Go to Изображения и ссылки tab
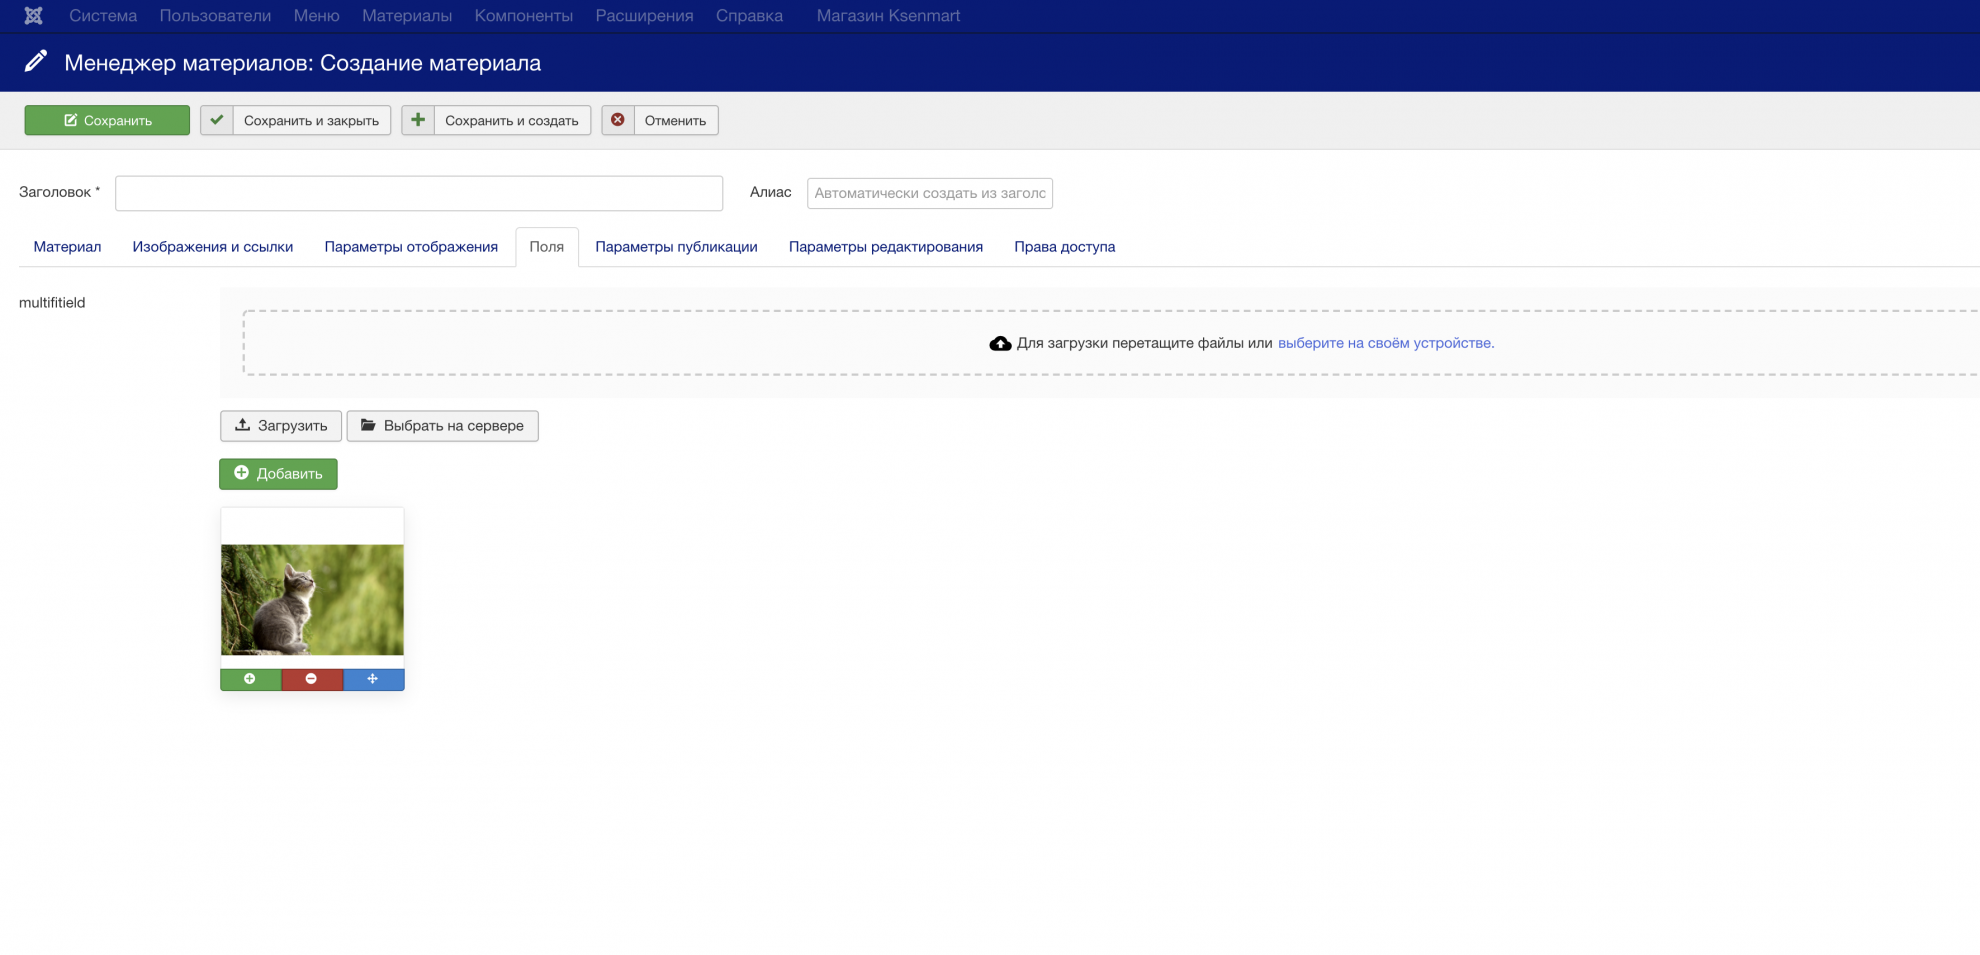Screen dimensions: 1980x955 (212, 247)
